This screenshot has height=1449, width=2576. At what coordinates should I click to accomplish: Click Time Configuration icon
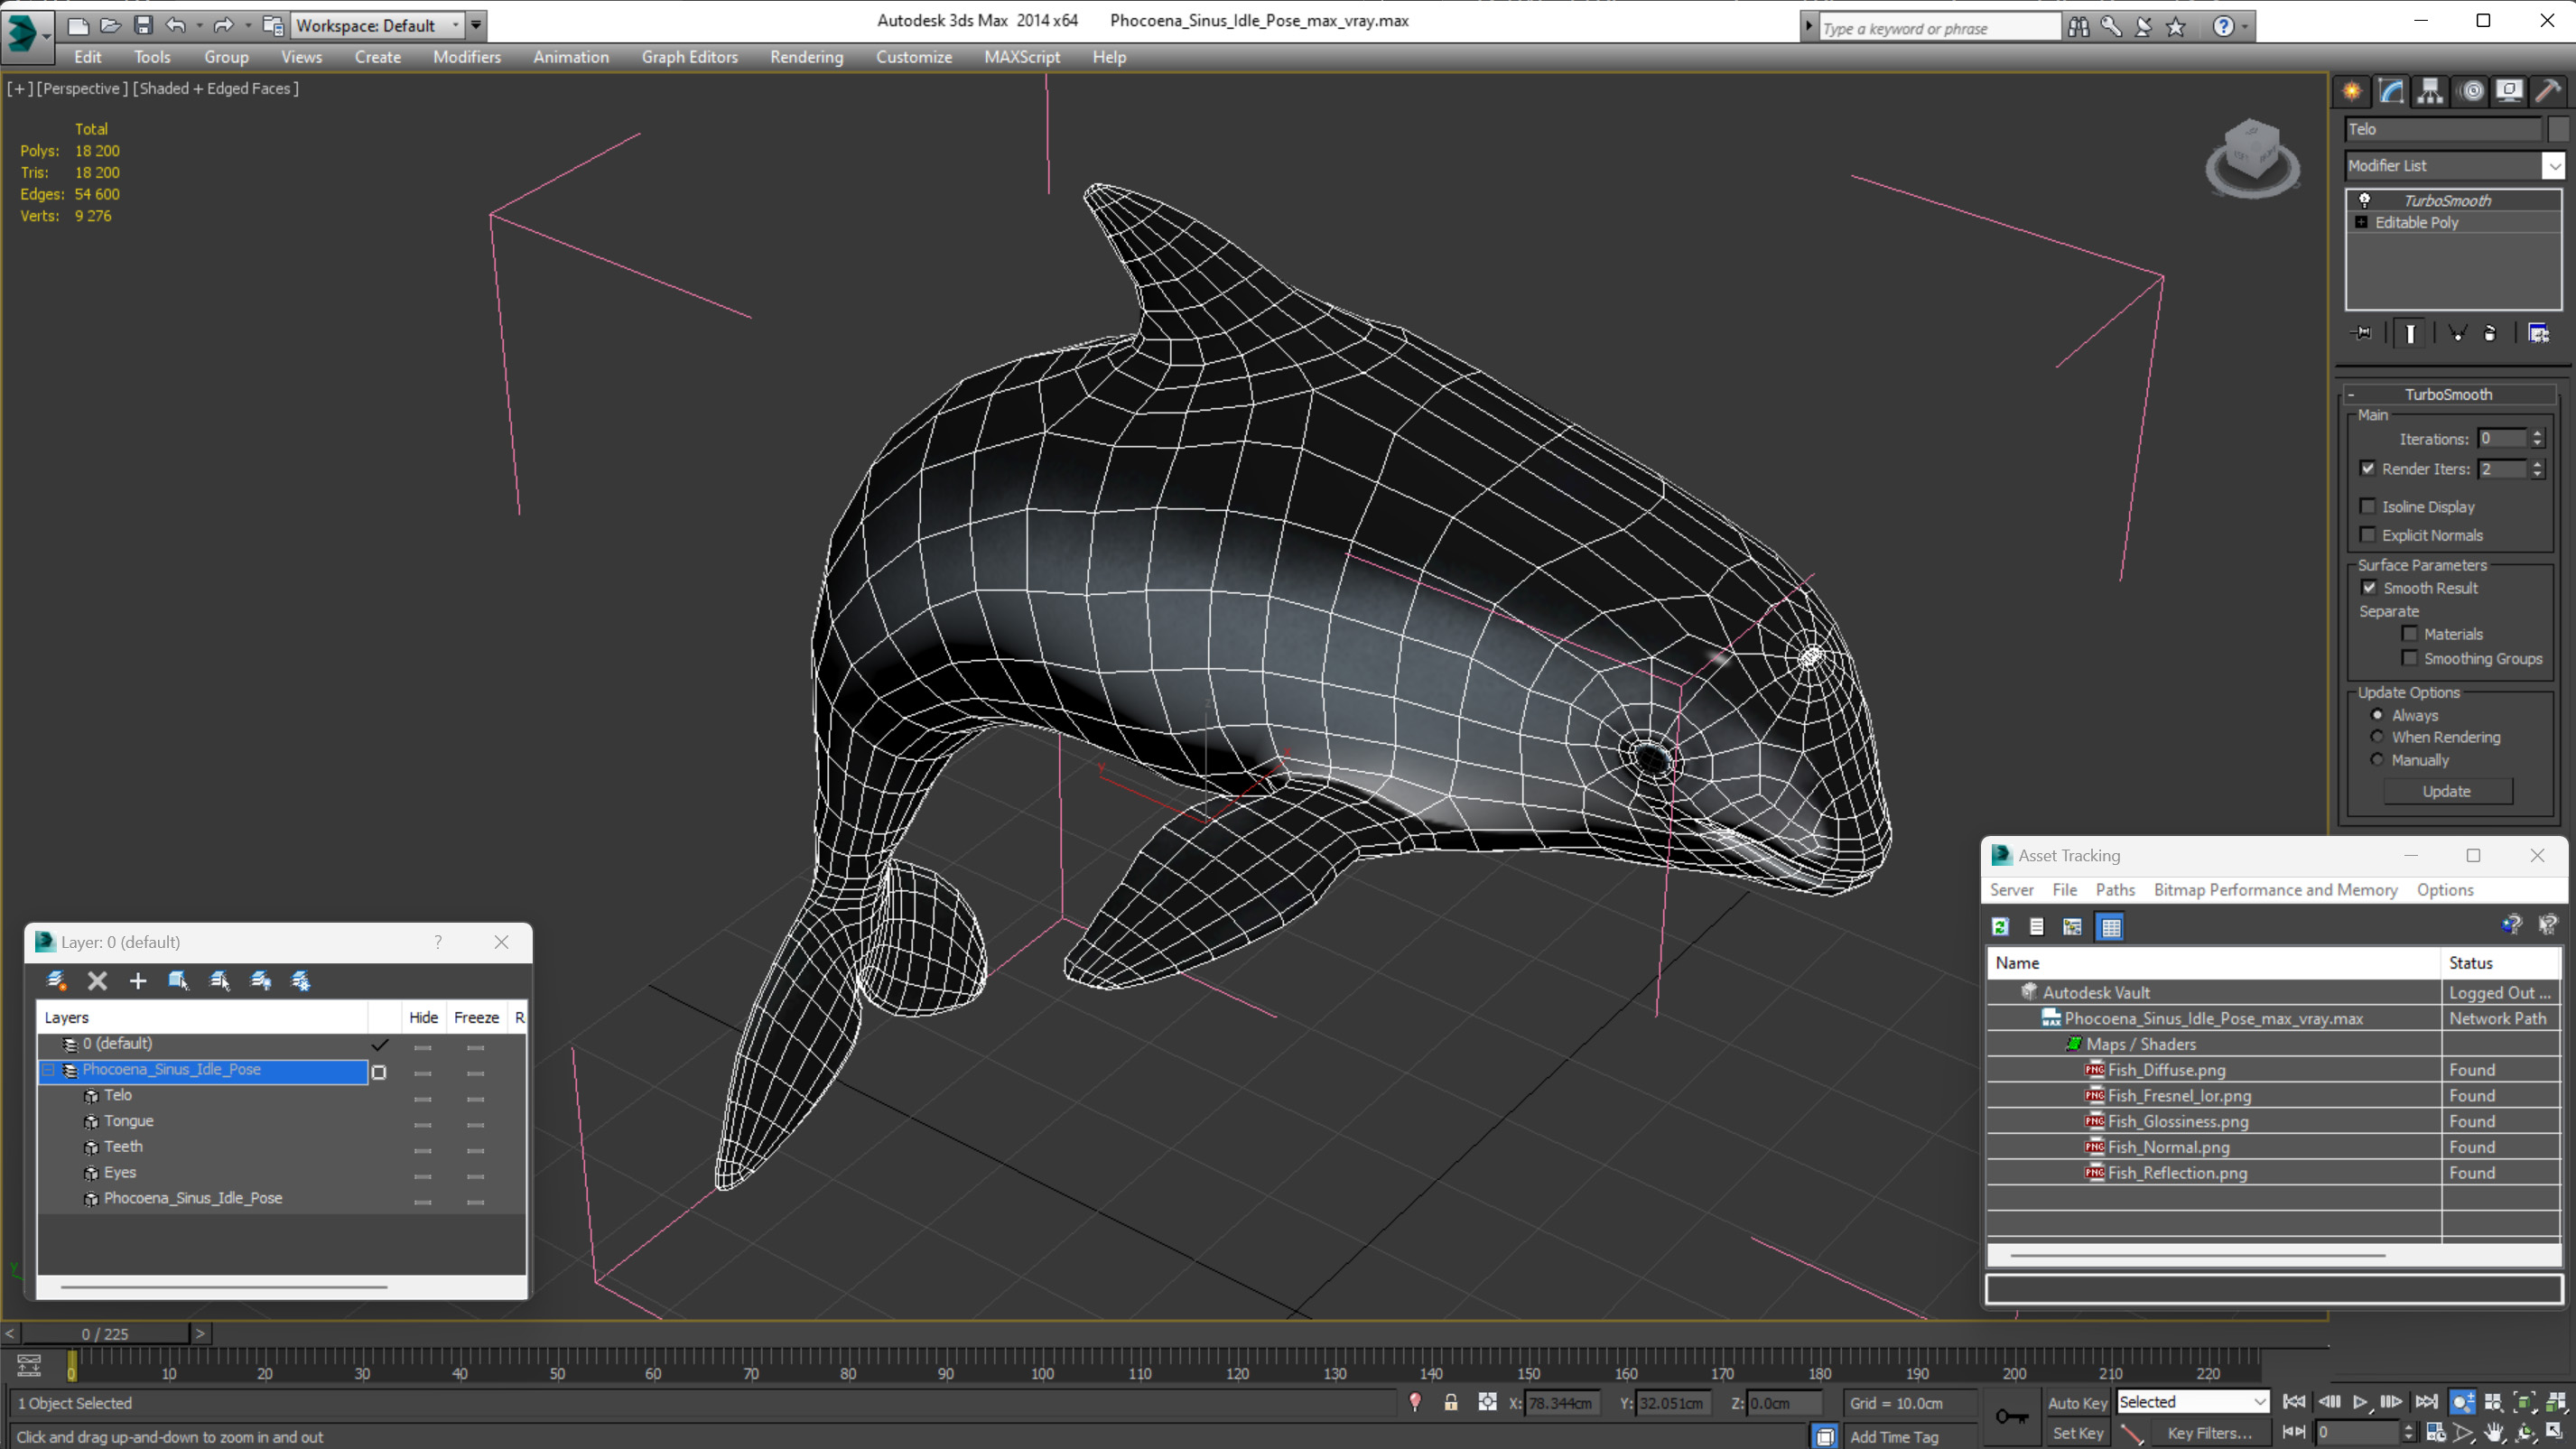[2435, 1432]
